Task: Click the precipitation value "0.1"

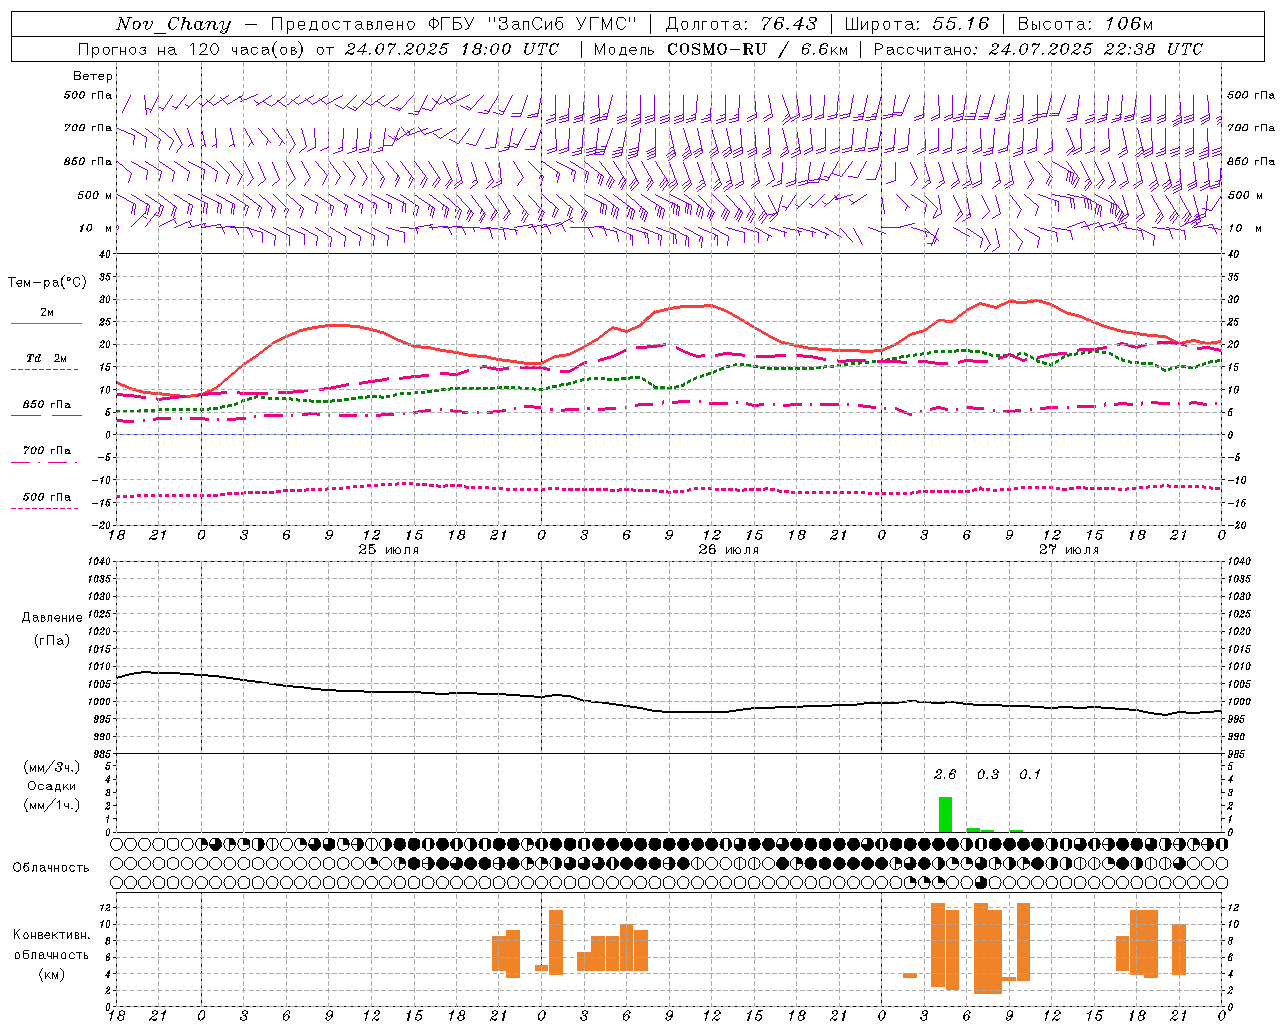Action: 1030,774
